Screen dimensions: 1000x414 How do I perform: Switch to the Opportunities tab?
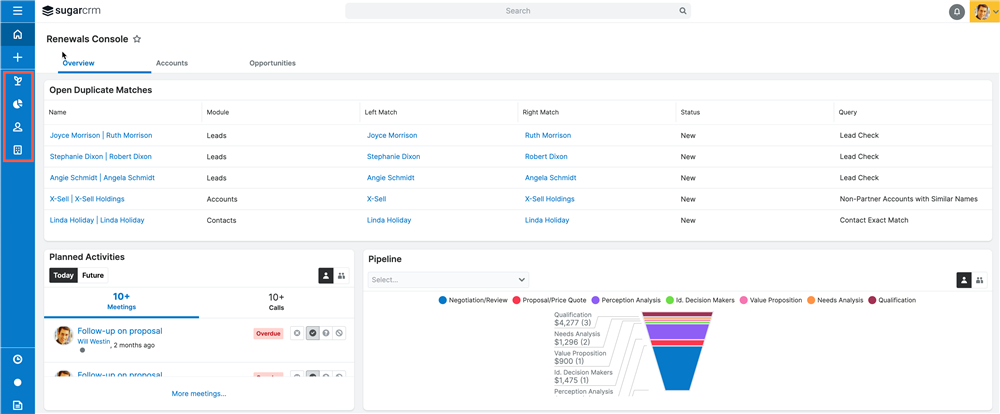pos(272,63)
